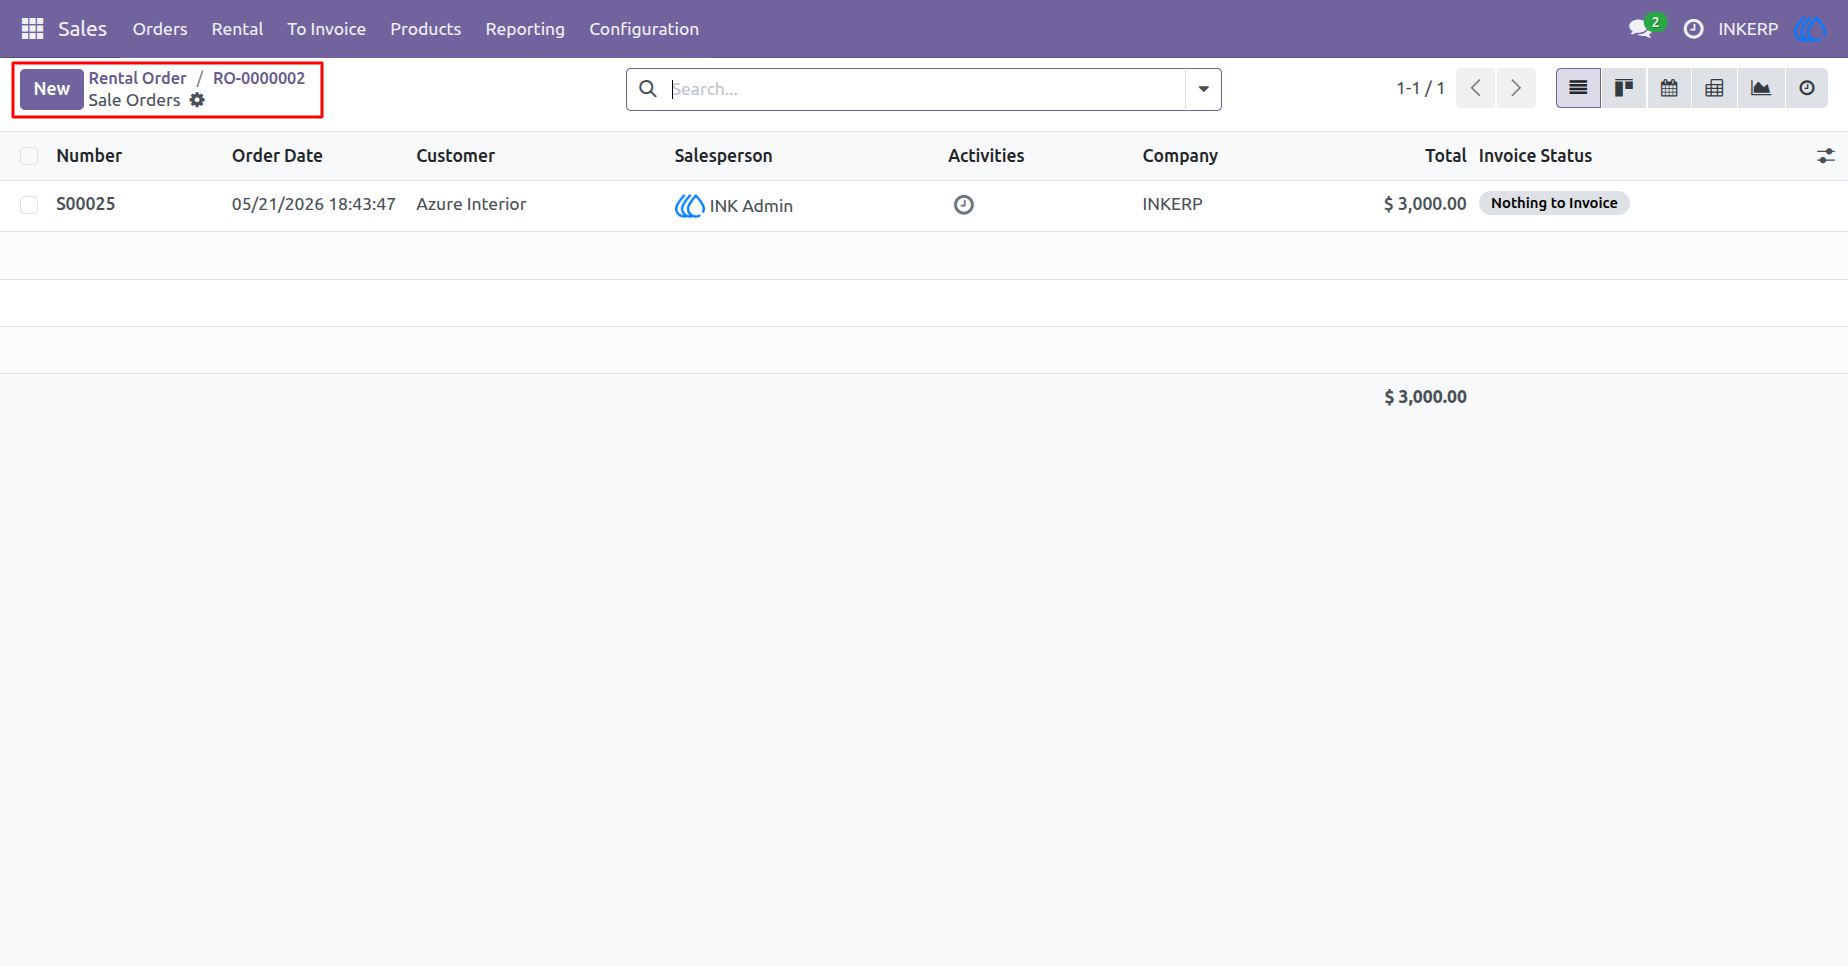Switch to calendar view

[x=1669, y=88]
